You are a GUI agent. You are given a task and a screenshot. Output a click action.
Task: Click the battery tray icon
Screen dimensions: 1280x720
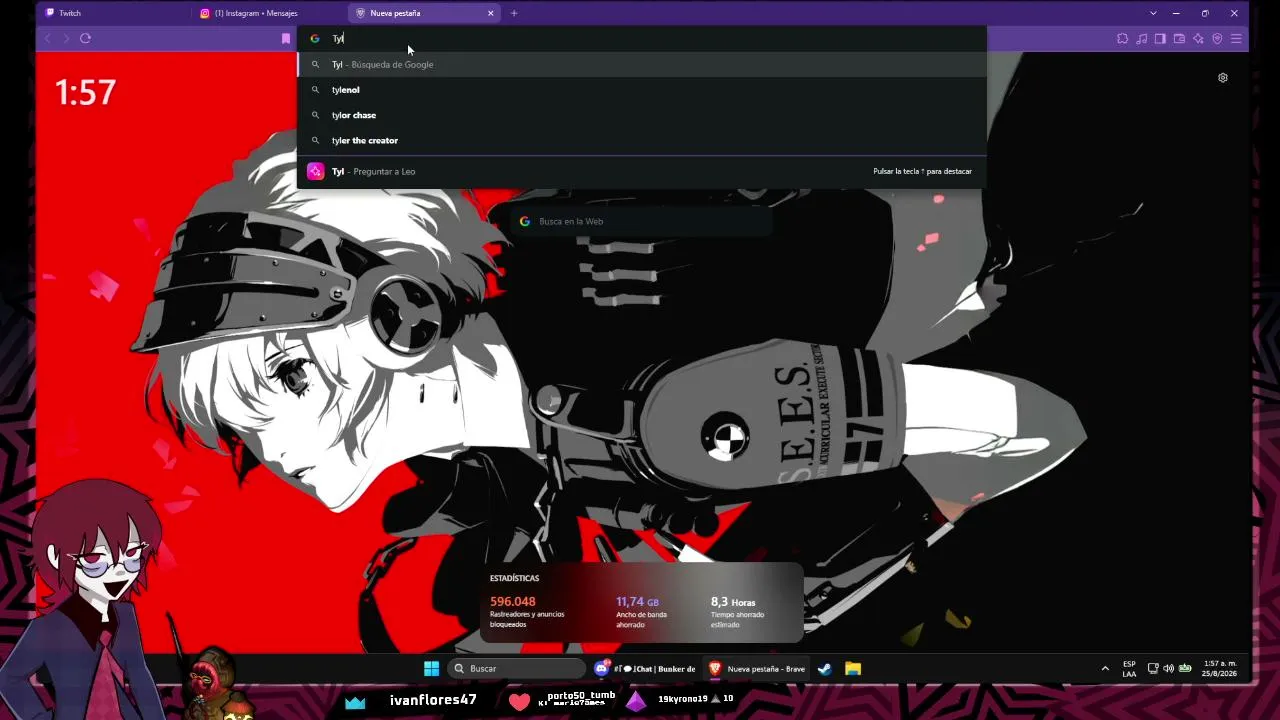coord(1185,669)
